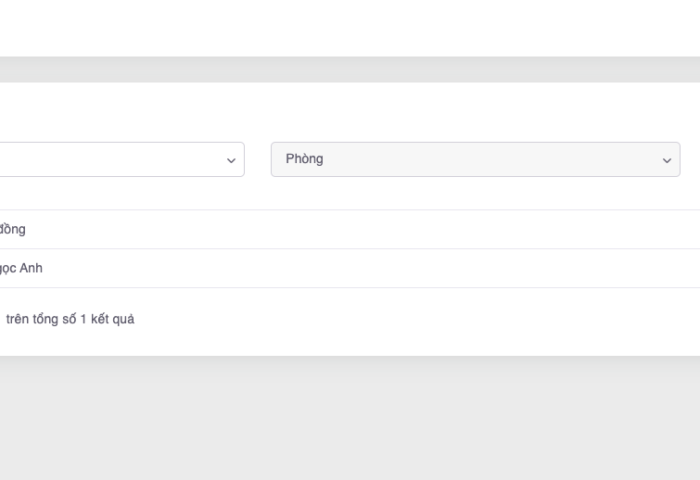Click the 'trên tổng số 1 kết quả' summary
700x480 pixels.
pos(70,319)
